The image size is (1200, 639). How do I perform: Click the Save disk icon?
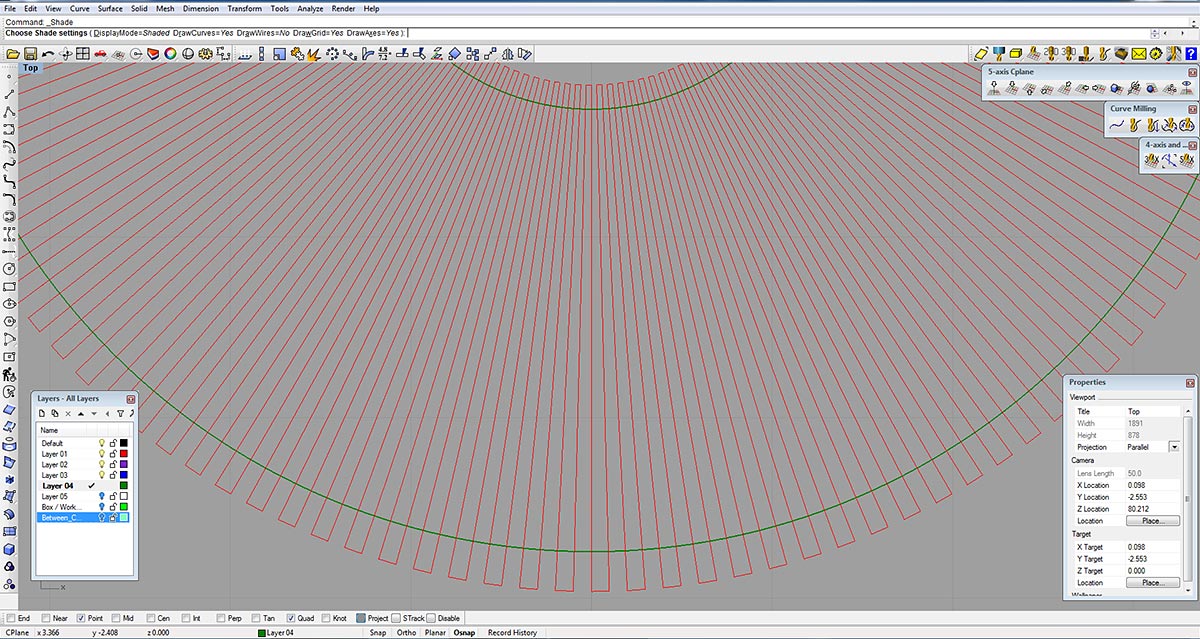coord(30,53)
